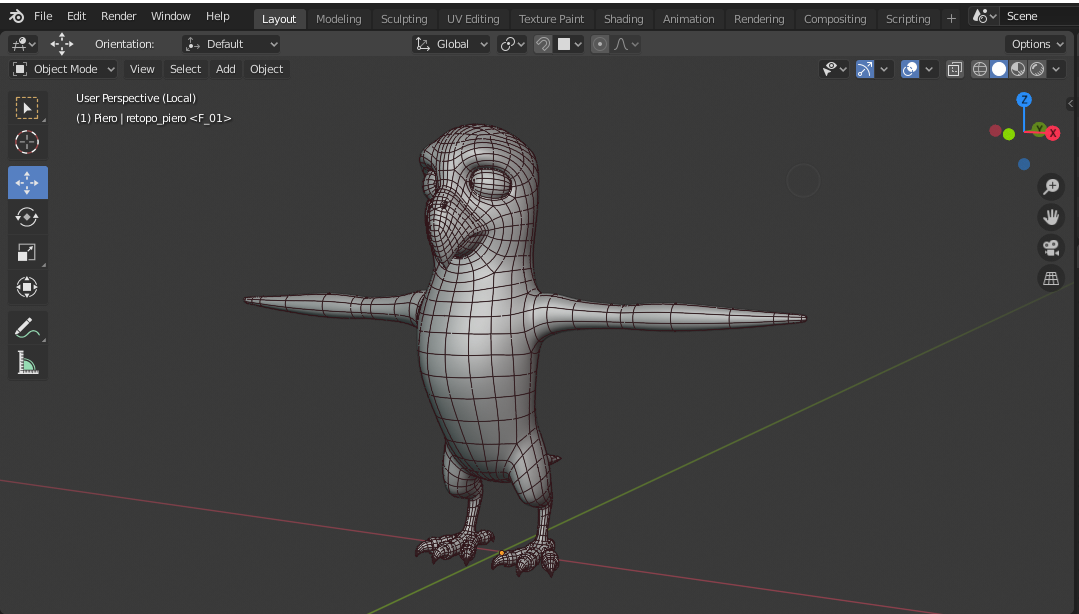Open the Render menu

[118, 16]
